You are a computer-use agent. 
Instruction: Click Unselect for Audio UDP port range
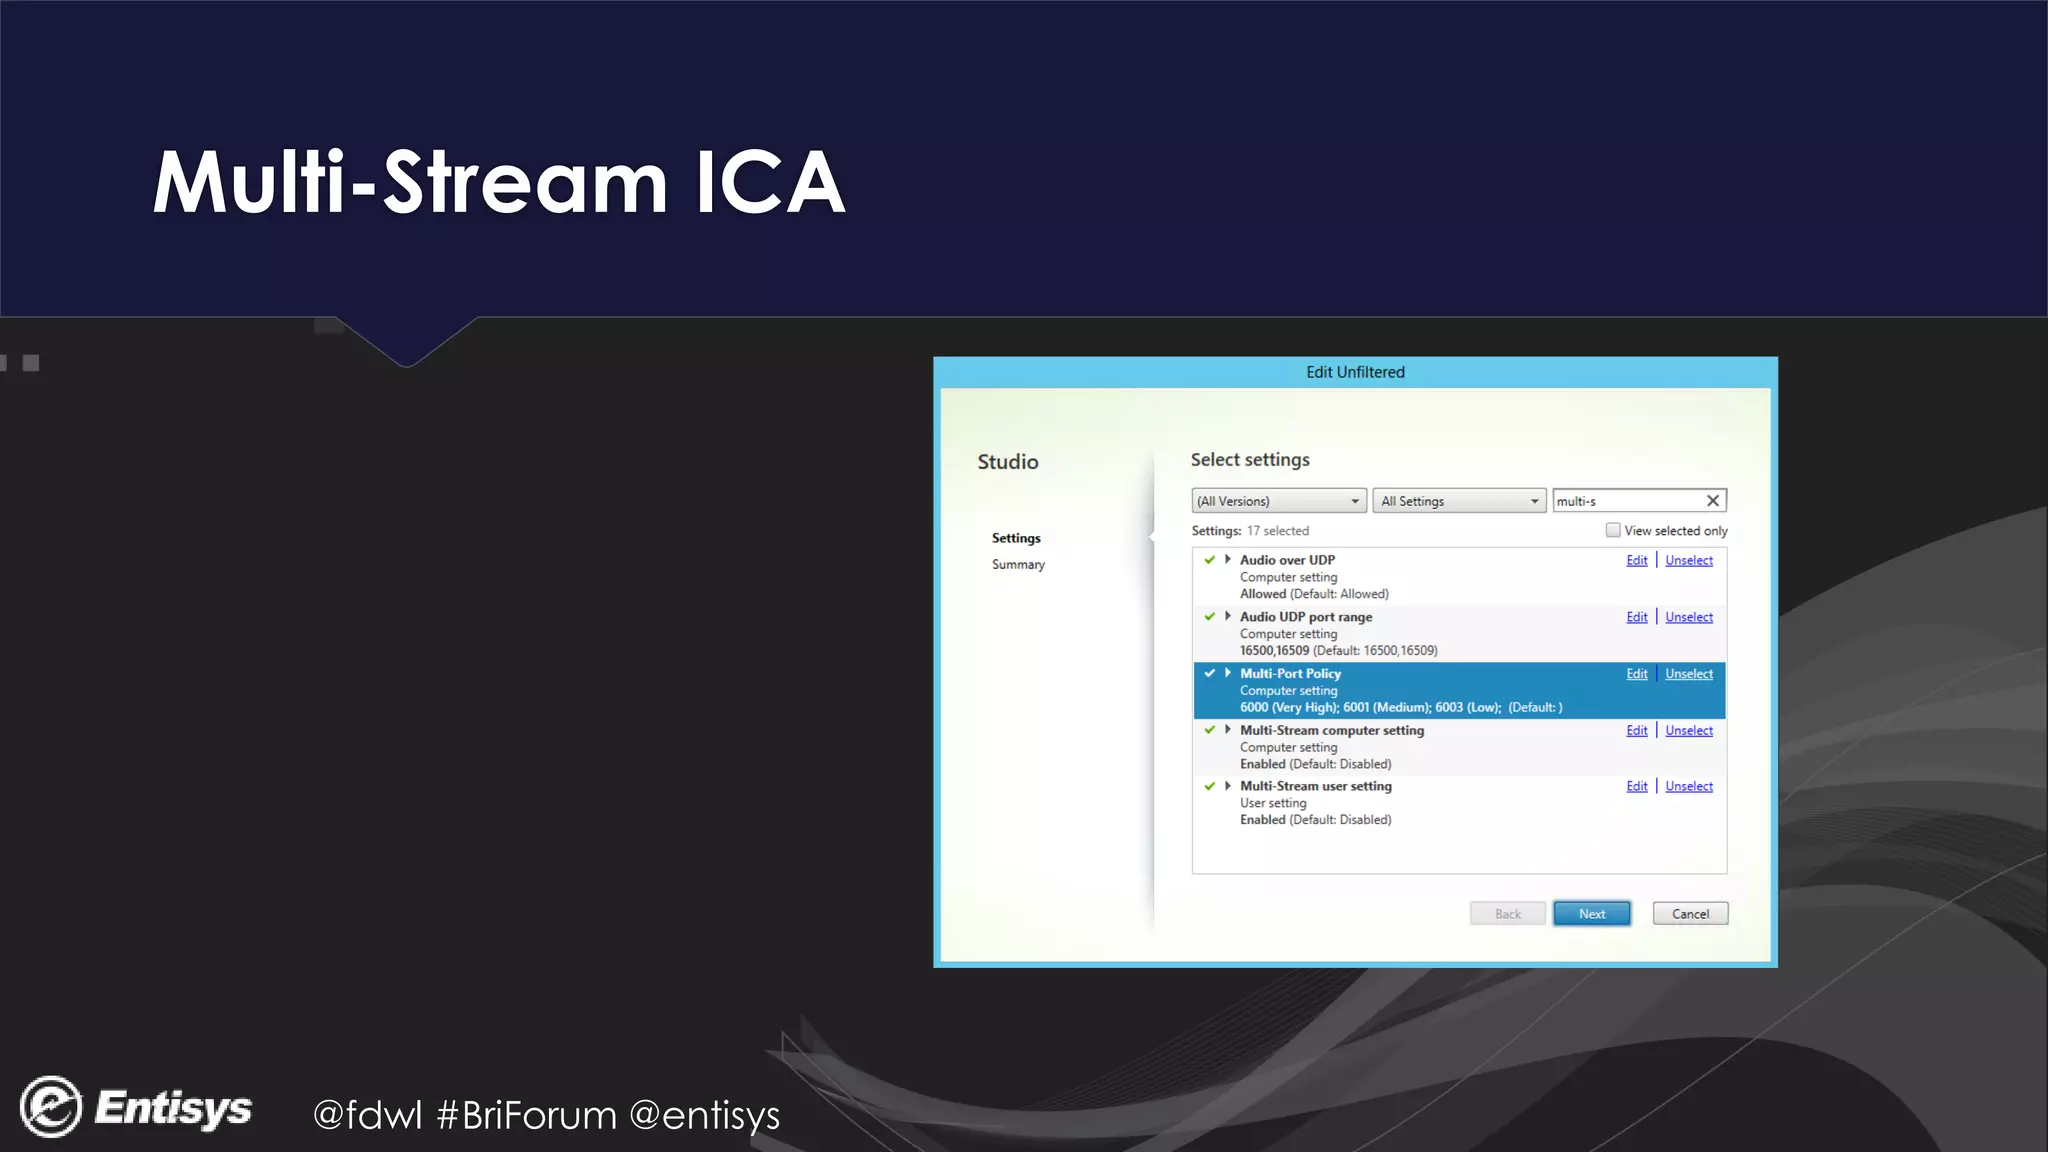1689,617
